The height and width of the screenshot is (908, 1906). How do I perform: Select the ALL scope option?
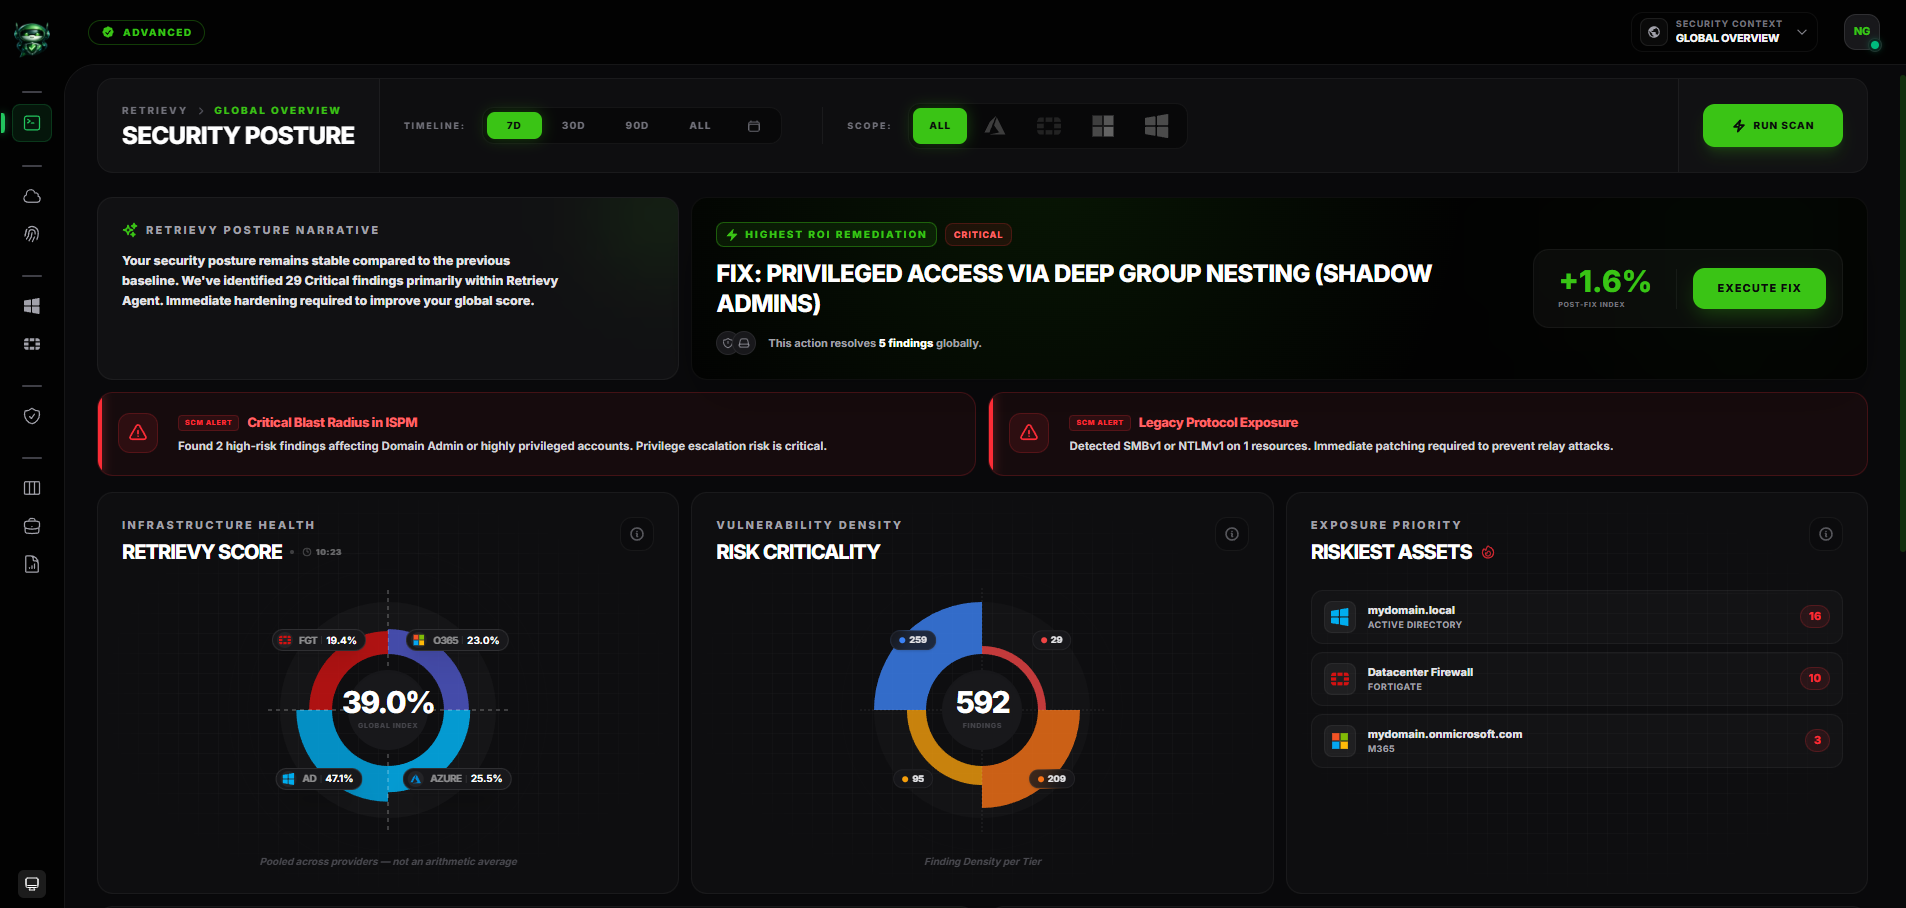click(x=940, y=126)
